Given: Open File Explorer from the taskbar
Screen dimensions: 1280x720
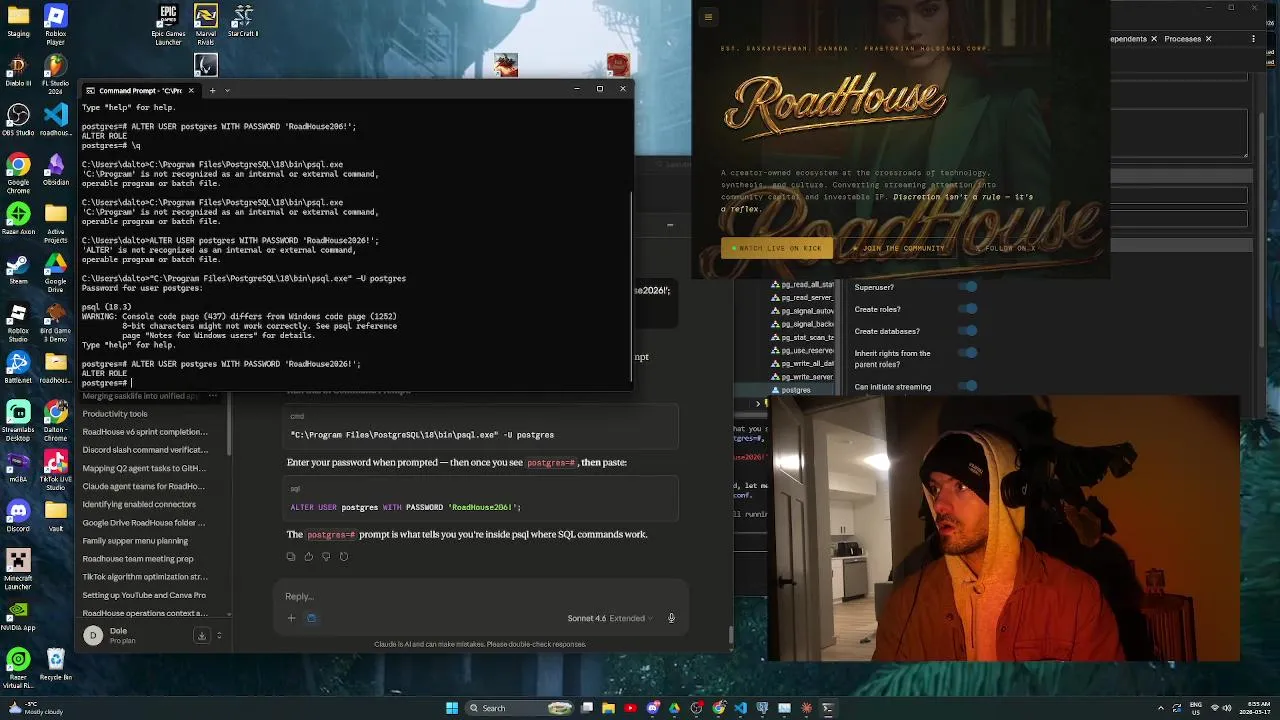Looking at the screenshot, I should click(x=608, y=708).
